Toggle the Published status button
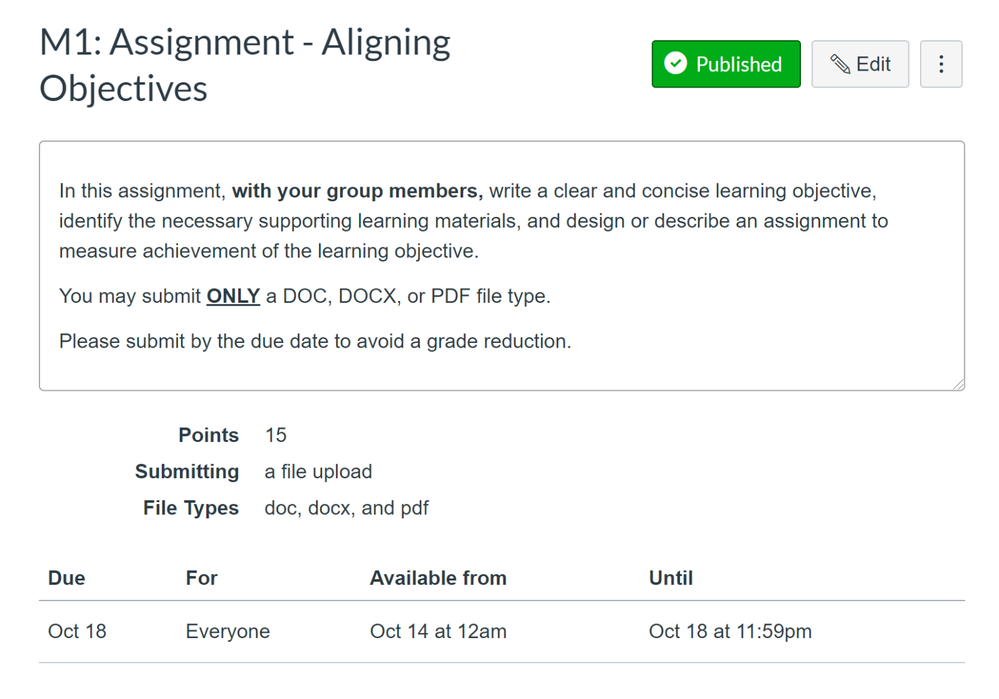 click(726, 65)
